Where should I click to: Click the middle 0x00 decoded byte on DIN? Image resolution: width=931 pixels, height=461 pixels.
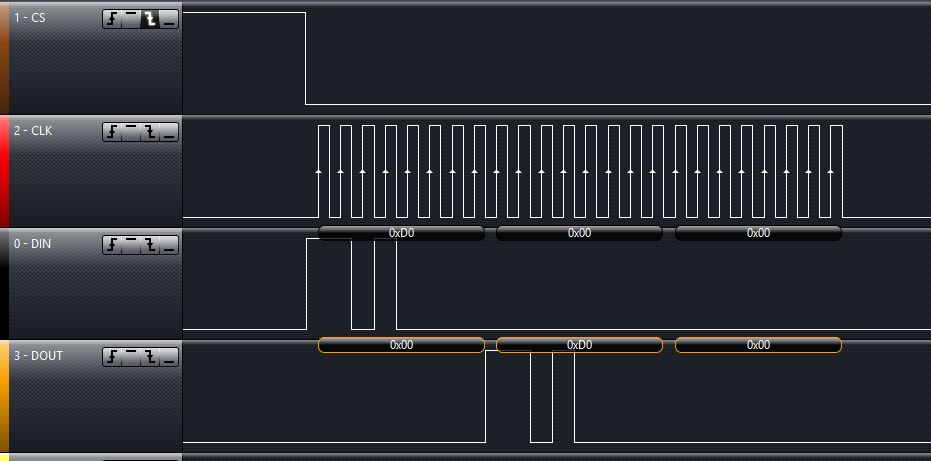point(579,233)
